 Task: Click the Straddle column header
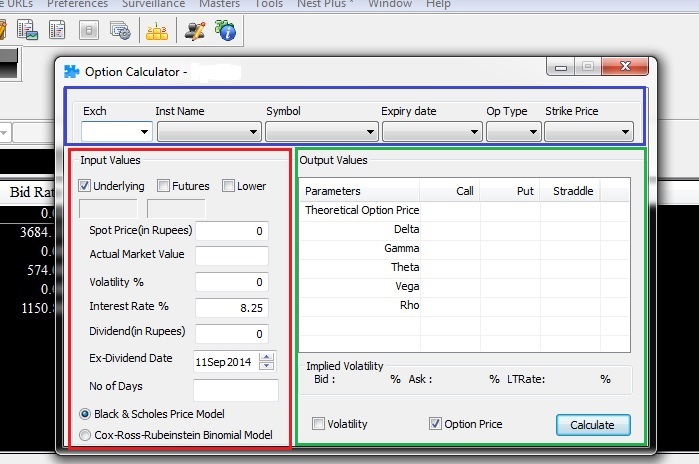tap(570, 191)
